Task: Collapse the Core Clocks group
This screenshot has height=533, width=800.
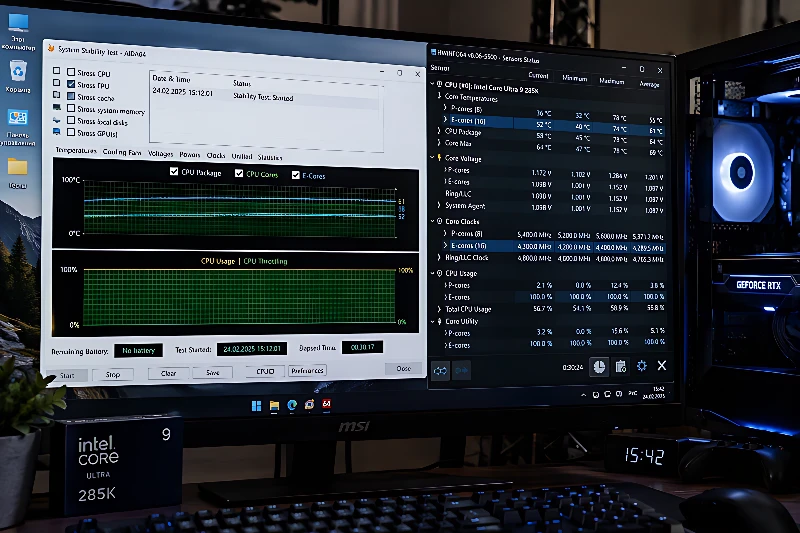Action: coord(432,221)
